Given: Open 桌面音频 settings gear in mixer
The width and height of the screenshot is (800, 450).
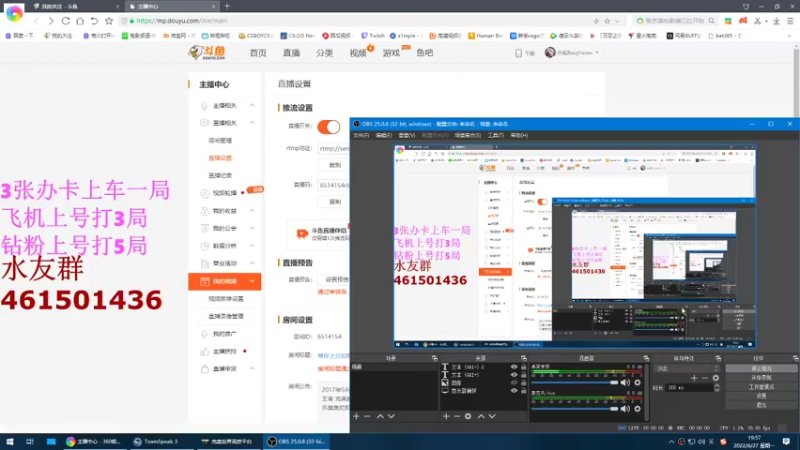Looking at the screenshot, I should click(637, 382).
